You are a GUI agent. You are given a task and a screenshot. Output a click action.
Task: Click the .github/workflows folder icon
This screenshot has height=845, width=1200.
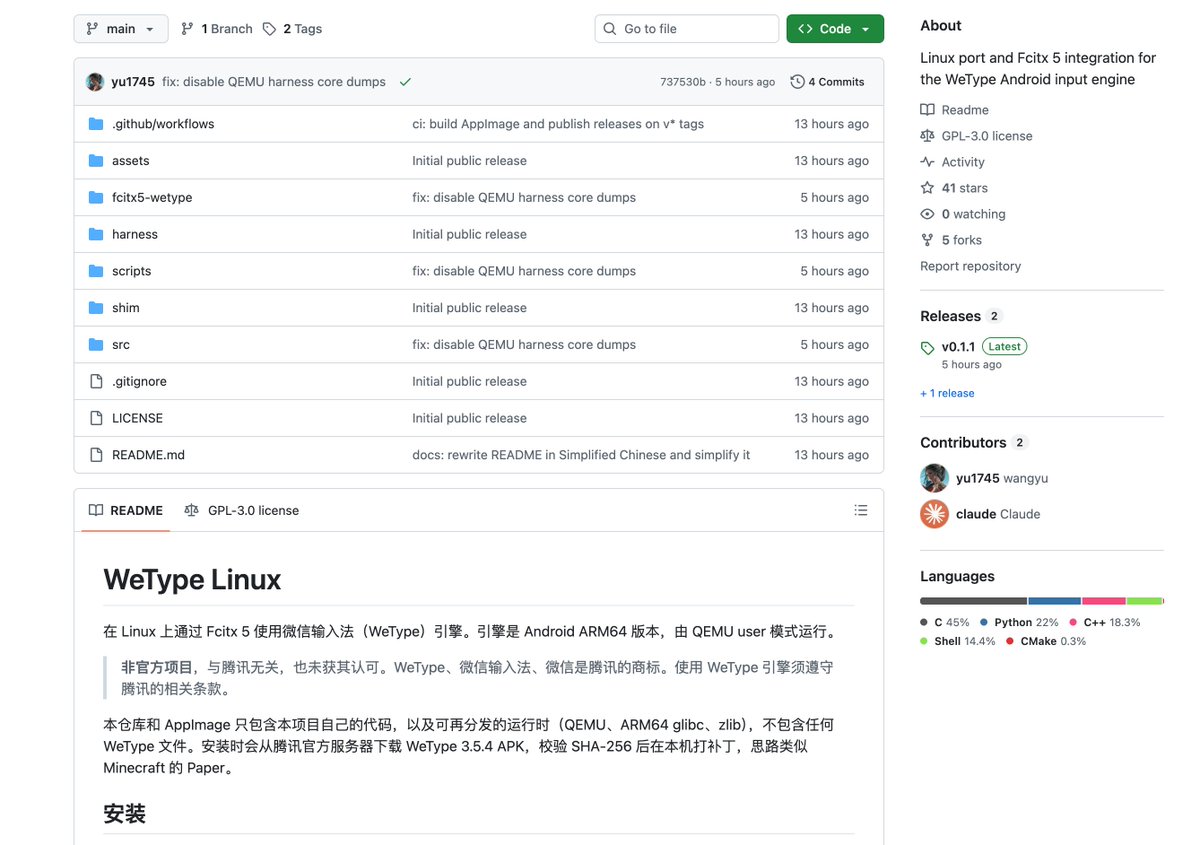(96, 124)
